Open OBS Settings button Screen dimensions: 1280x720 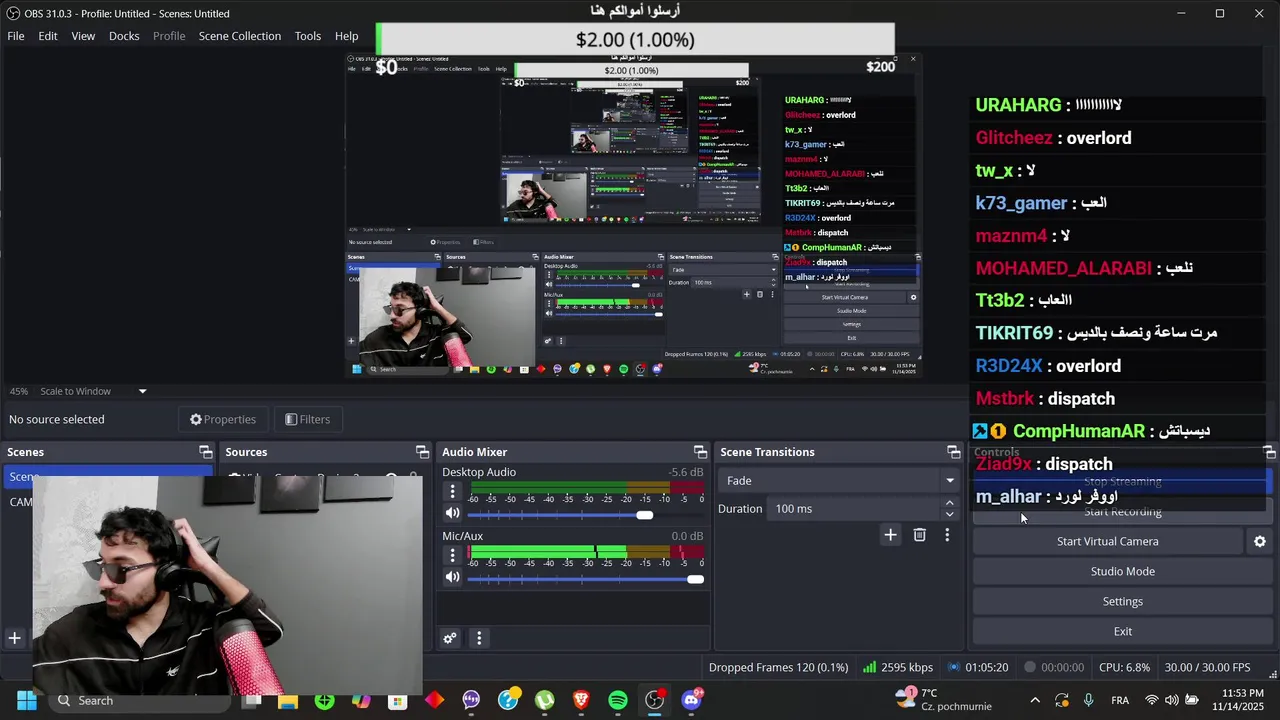click(x=1122, y=601)
